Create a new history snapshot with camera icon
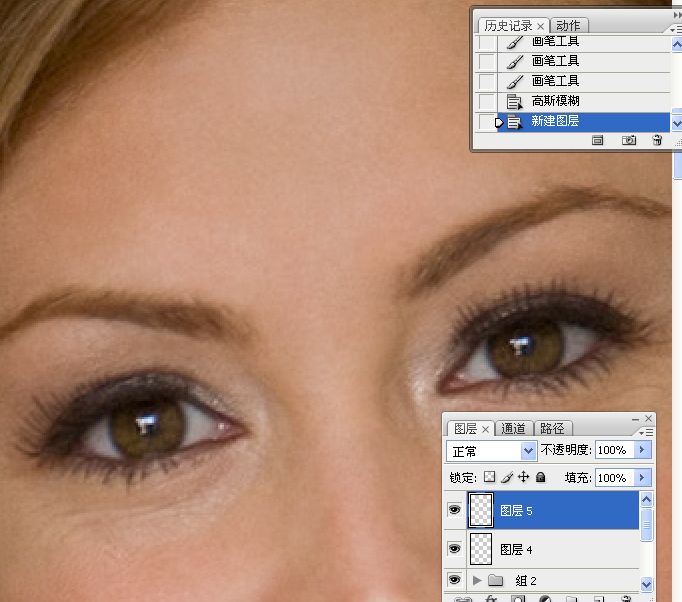Image resolution: width=682 pixels, height=602 pixels. 629,140
